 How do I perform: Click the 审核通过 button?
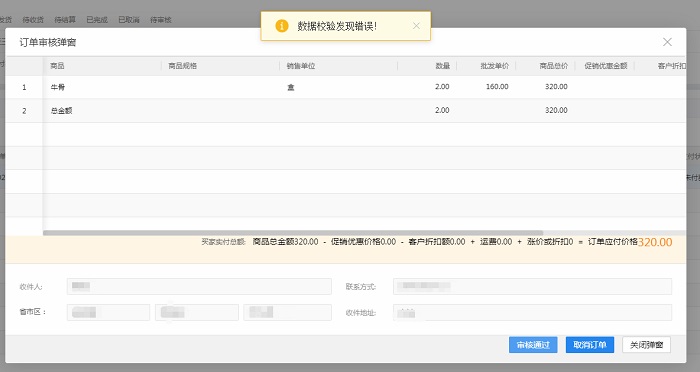[x=533, y=345]
